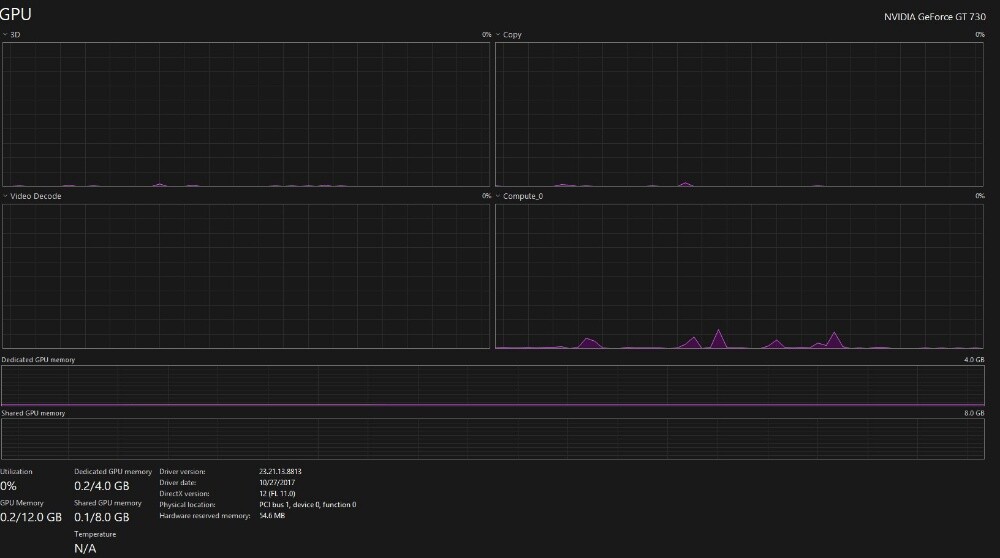
Task: Select the 0.2/12.0 GB GPU memory value
Action: pyautogui.click(x=31, y=517)
